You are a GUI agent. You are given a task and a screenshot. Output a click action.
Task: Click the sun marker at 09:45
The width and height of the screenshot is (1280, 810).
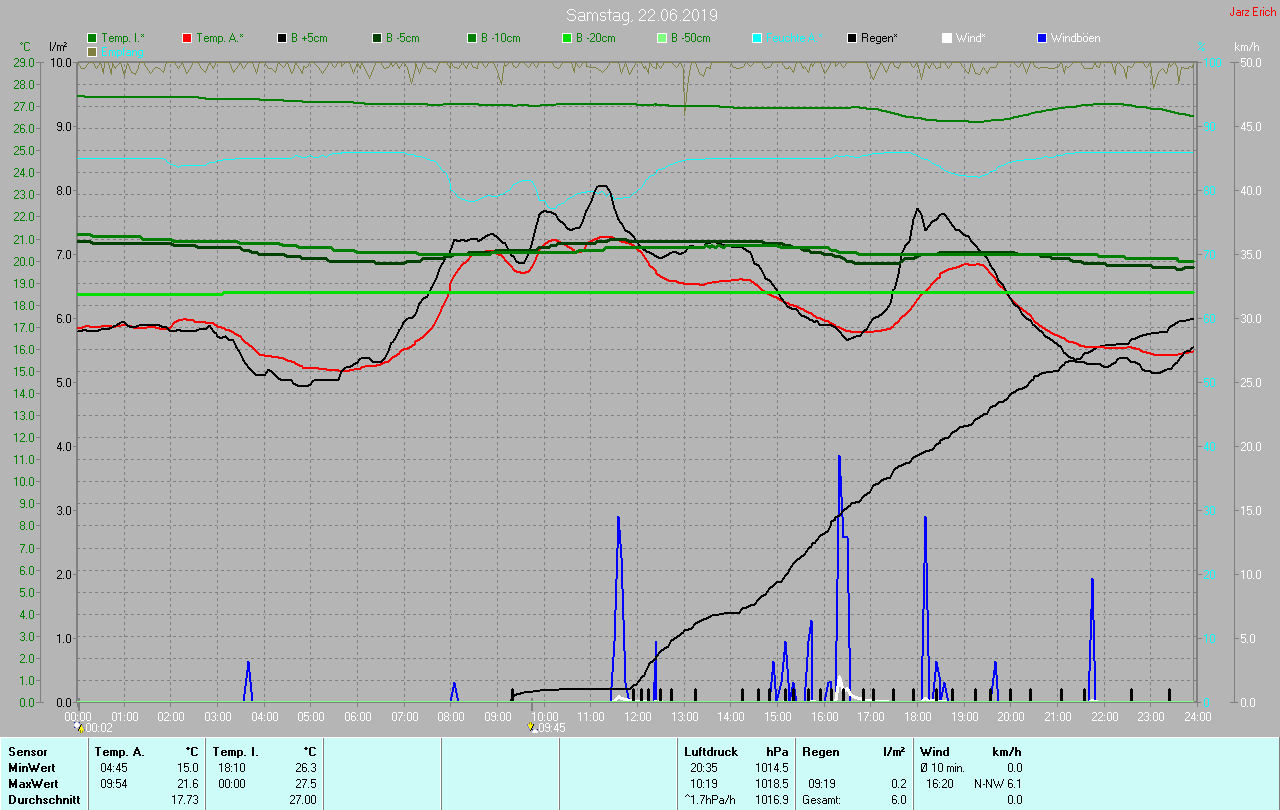point(532,727)
